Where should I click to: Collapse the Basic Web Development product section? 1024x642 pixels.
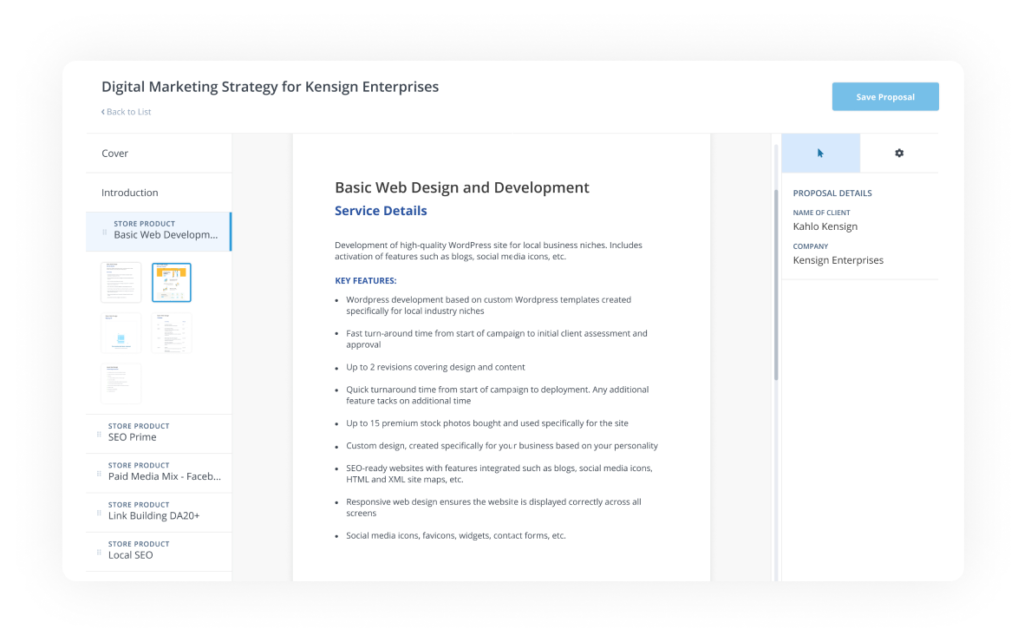165,231
